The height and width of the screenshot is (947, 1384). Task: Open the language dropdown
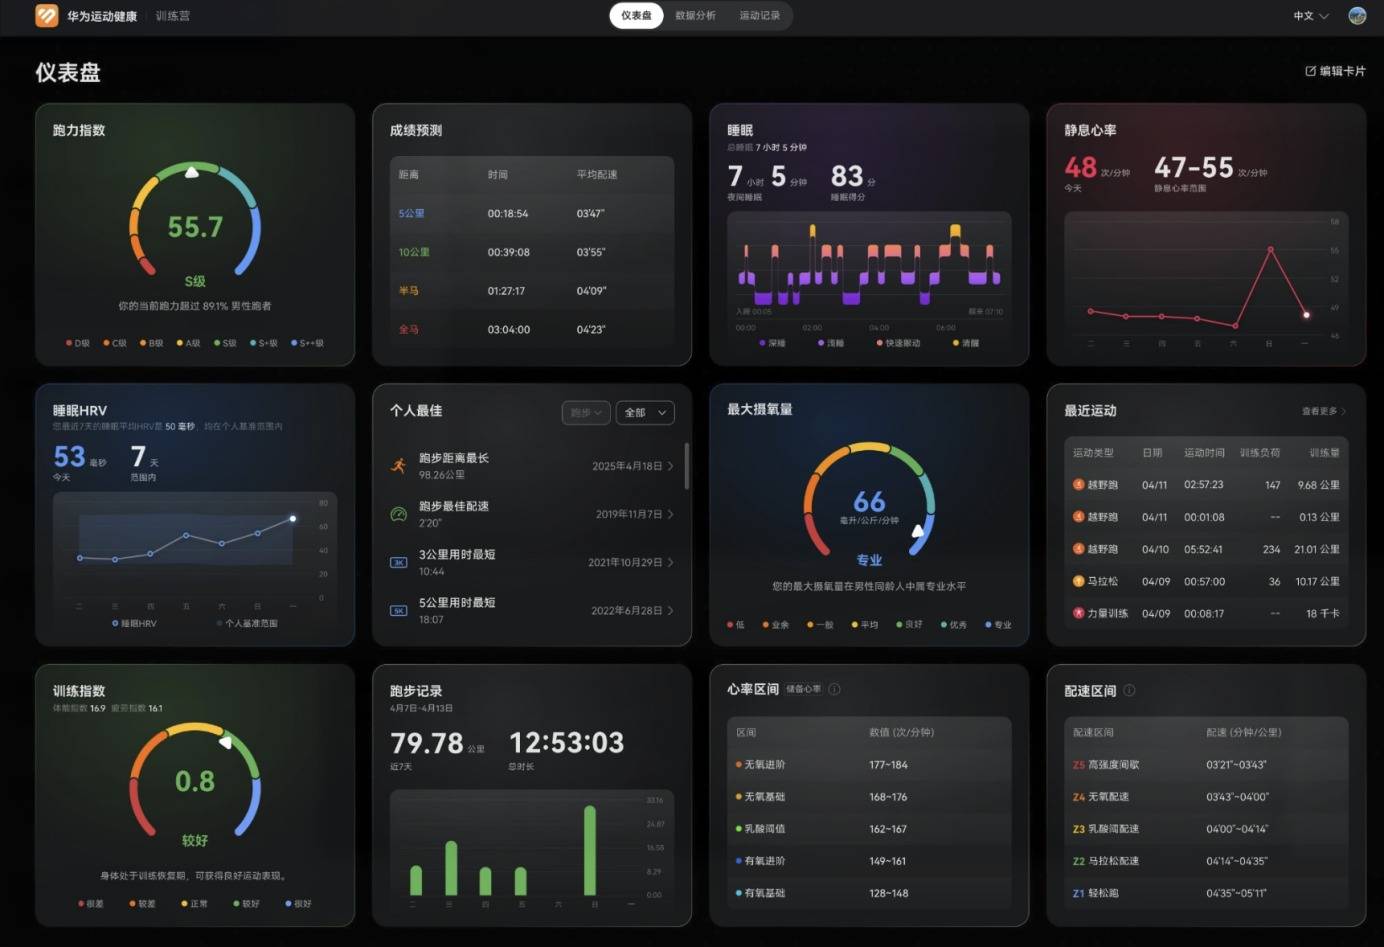[x=1310, y=16]
